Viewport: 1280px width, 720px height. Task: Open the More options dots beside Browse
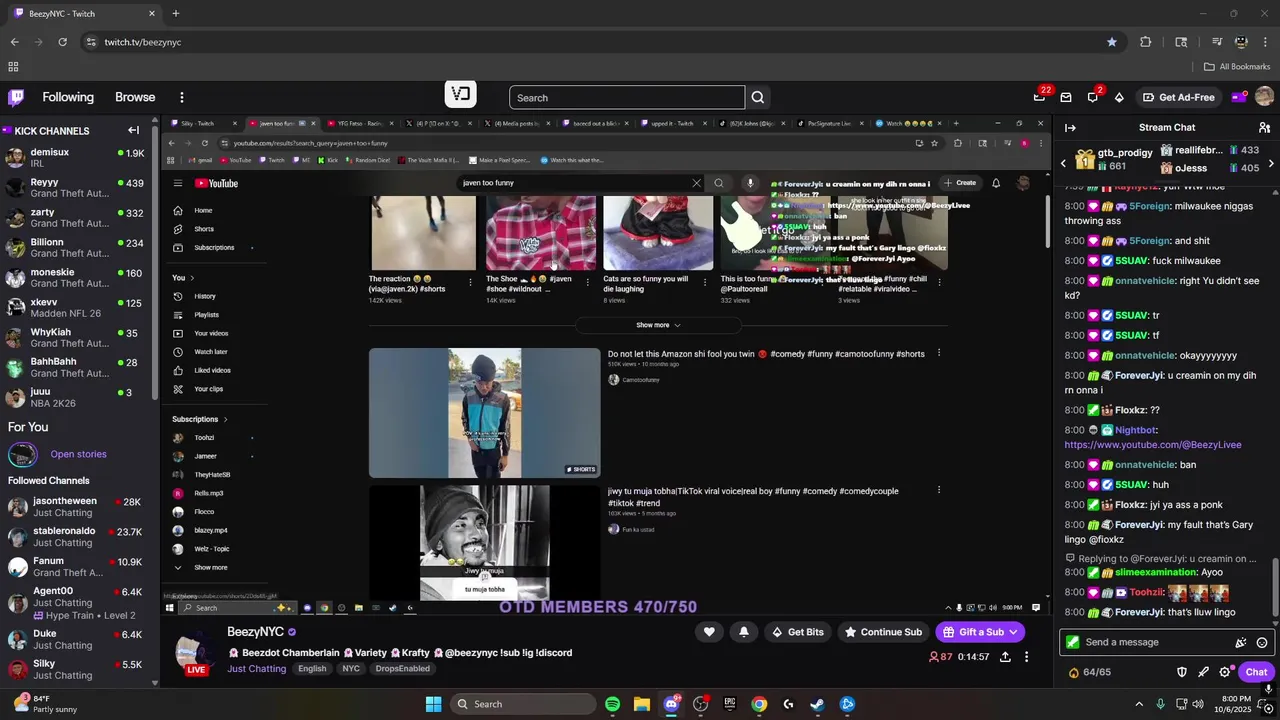coord(181,97)
